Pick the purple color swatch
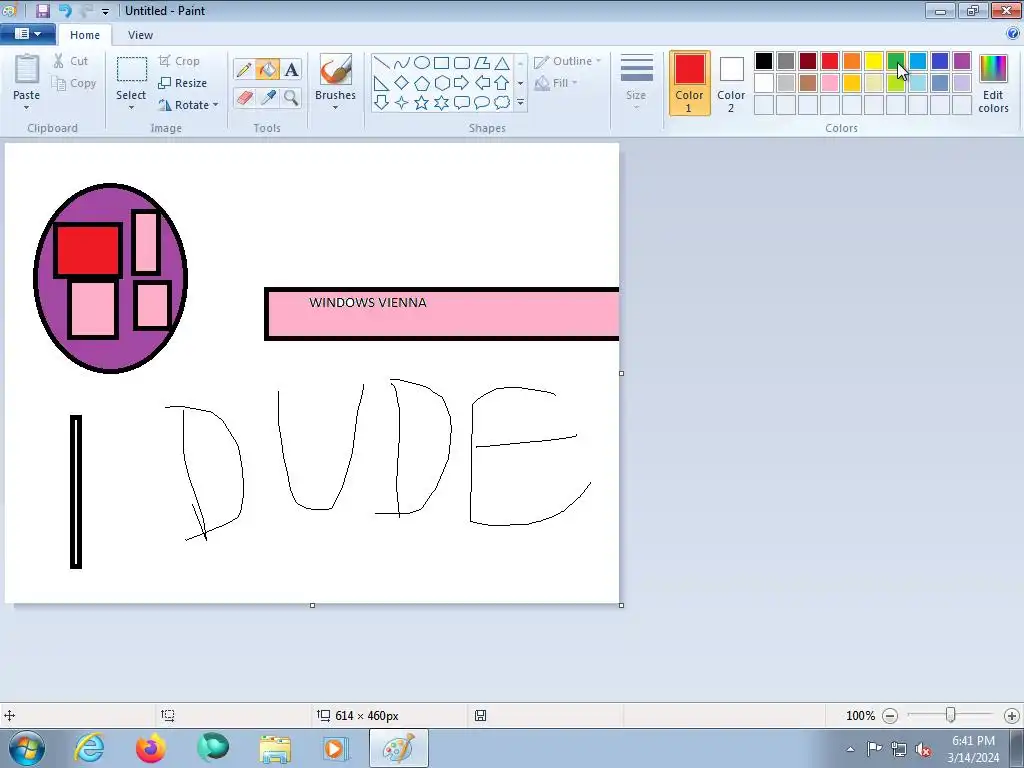Viewport: 1024px width, 768px height. 961,61
